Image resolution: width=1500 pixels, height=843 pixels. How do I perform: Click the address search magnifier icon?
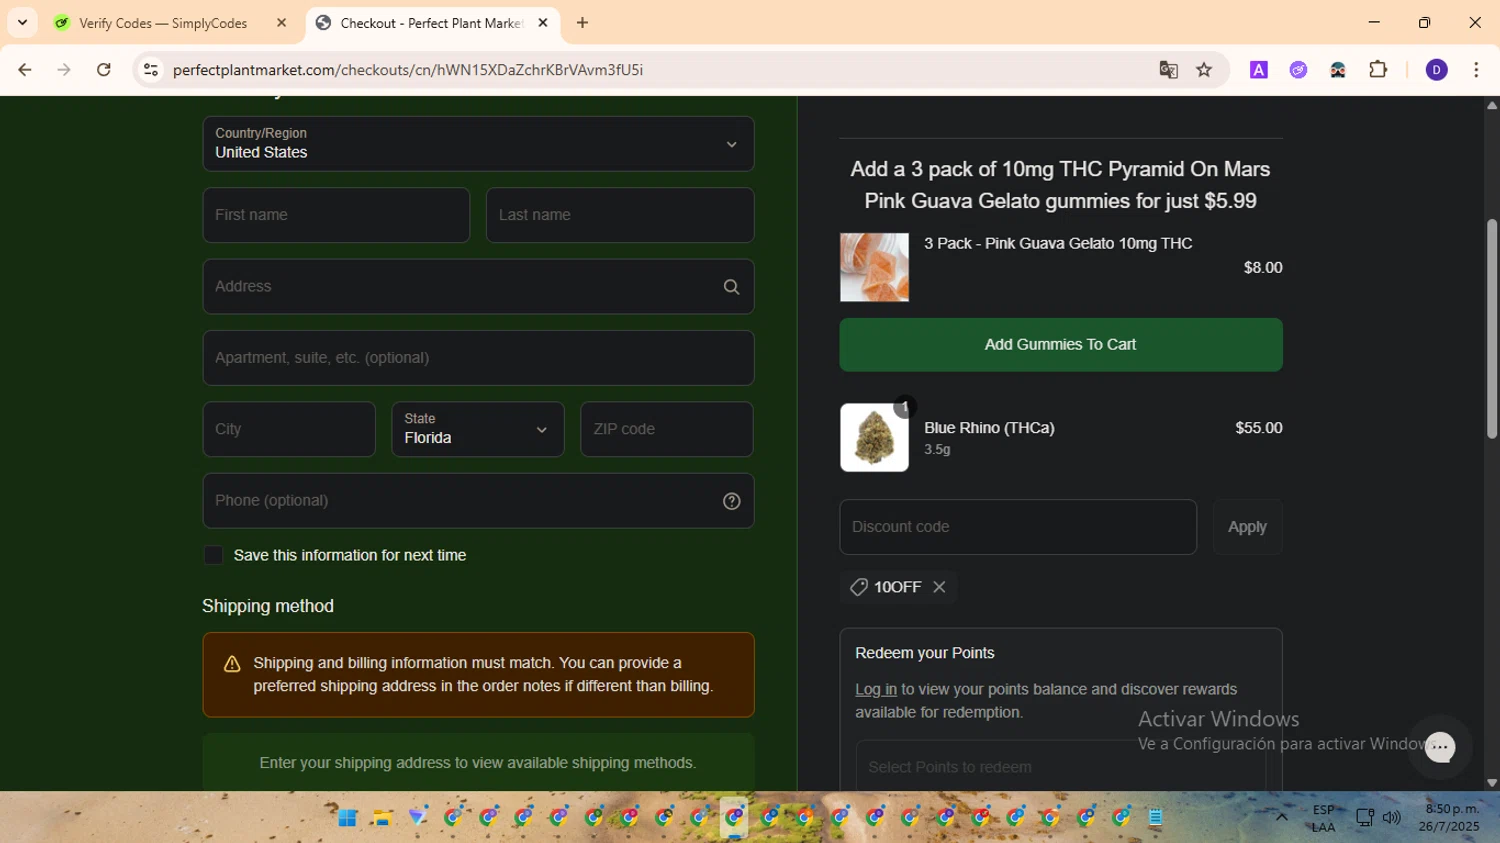[732, 287]
